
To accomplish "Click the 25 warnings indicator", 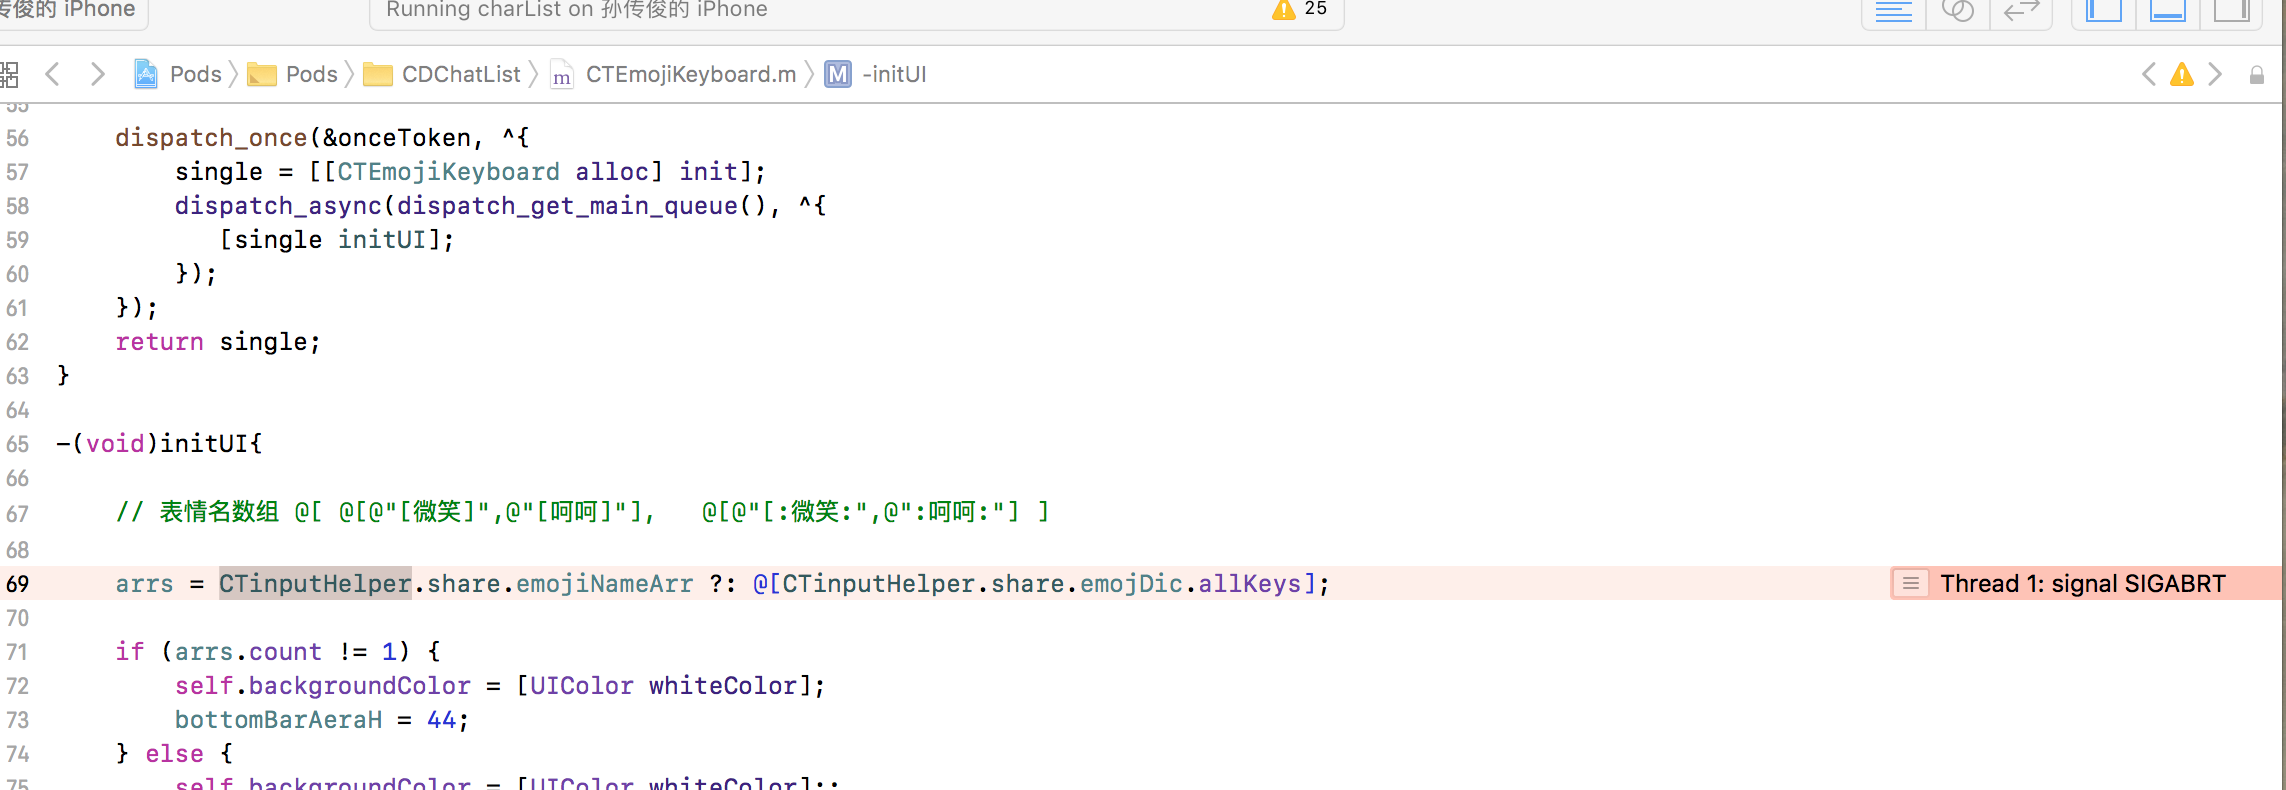I will tap(1300, 9).
